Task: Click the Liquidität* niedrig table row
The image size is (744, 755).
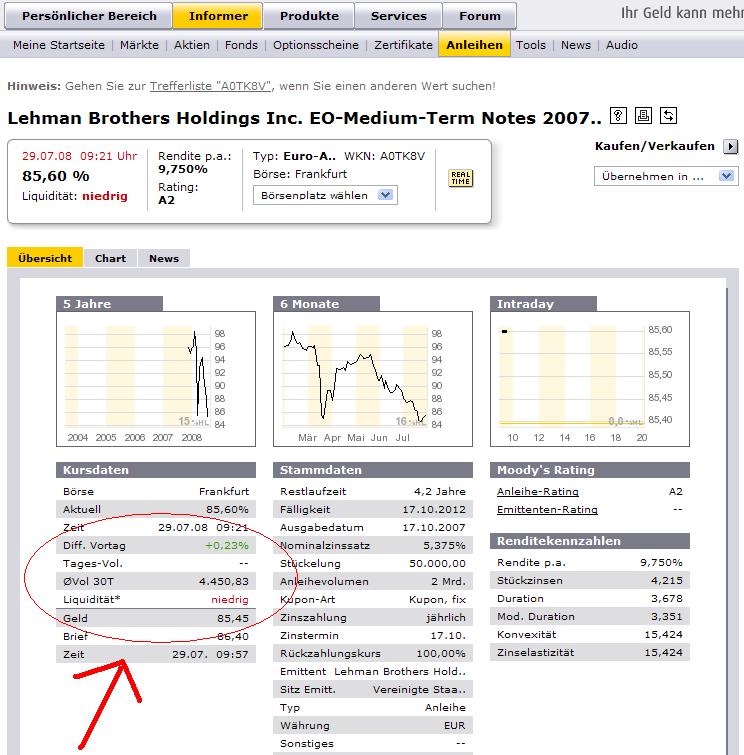Action: click(156, 599)
